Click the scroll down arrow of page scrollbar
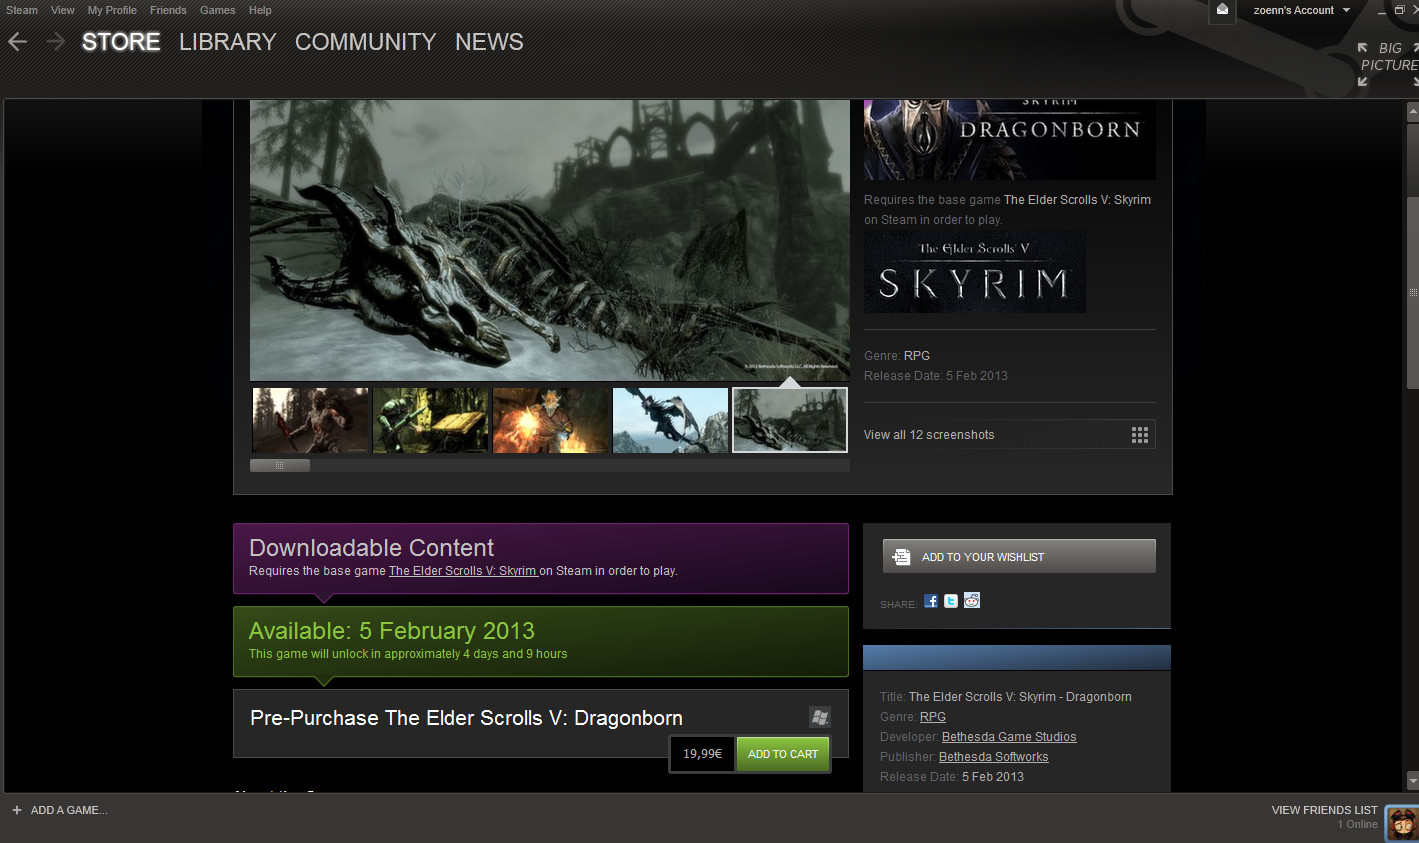The height and width of the screenshot is (843, 1419). pos(1412,780)
